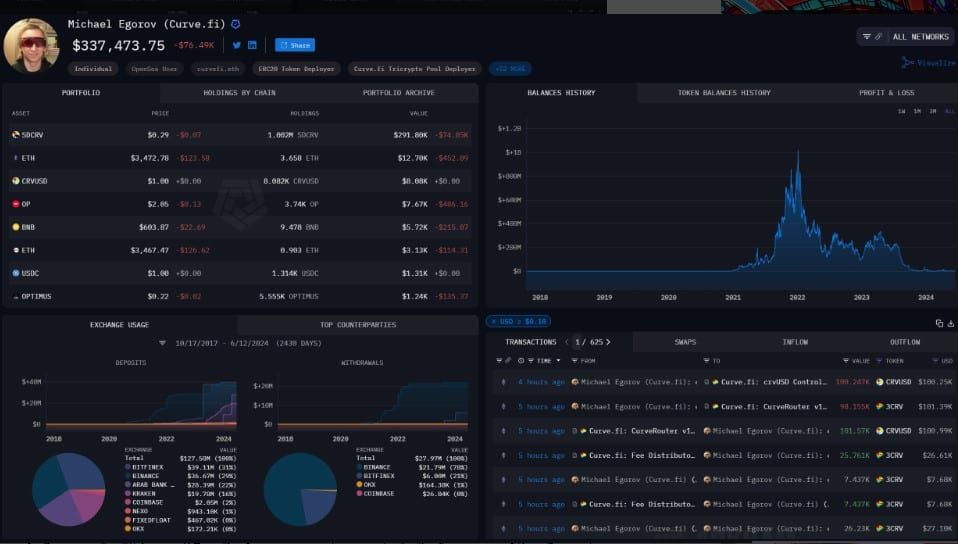The height and width of the screenshot is (544, 958).
Task: Click Ethereum chain icon on 4 hours ago row
Action: click(503, 382)
